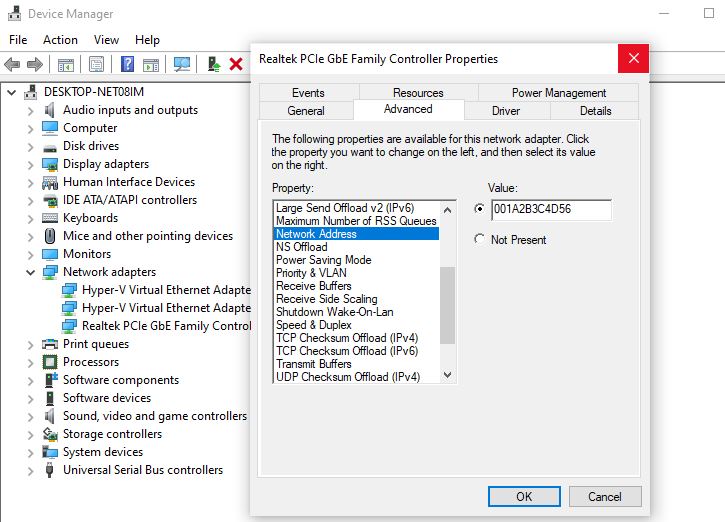
Task: Expand the IDE ATA/ATAPI controllers category
Action: click(31, 201)
